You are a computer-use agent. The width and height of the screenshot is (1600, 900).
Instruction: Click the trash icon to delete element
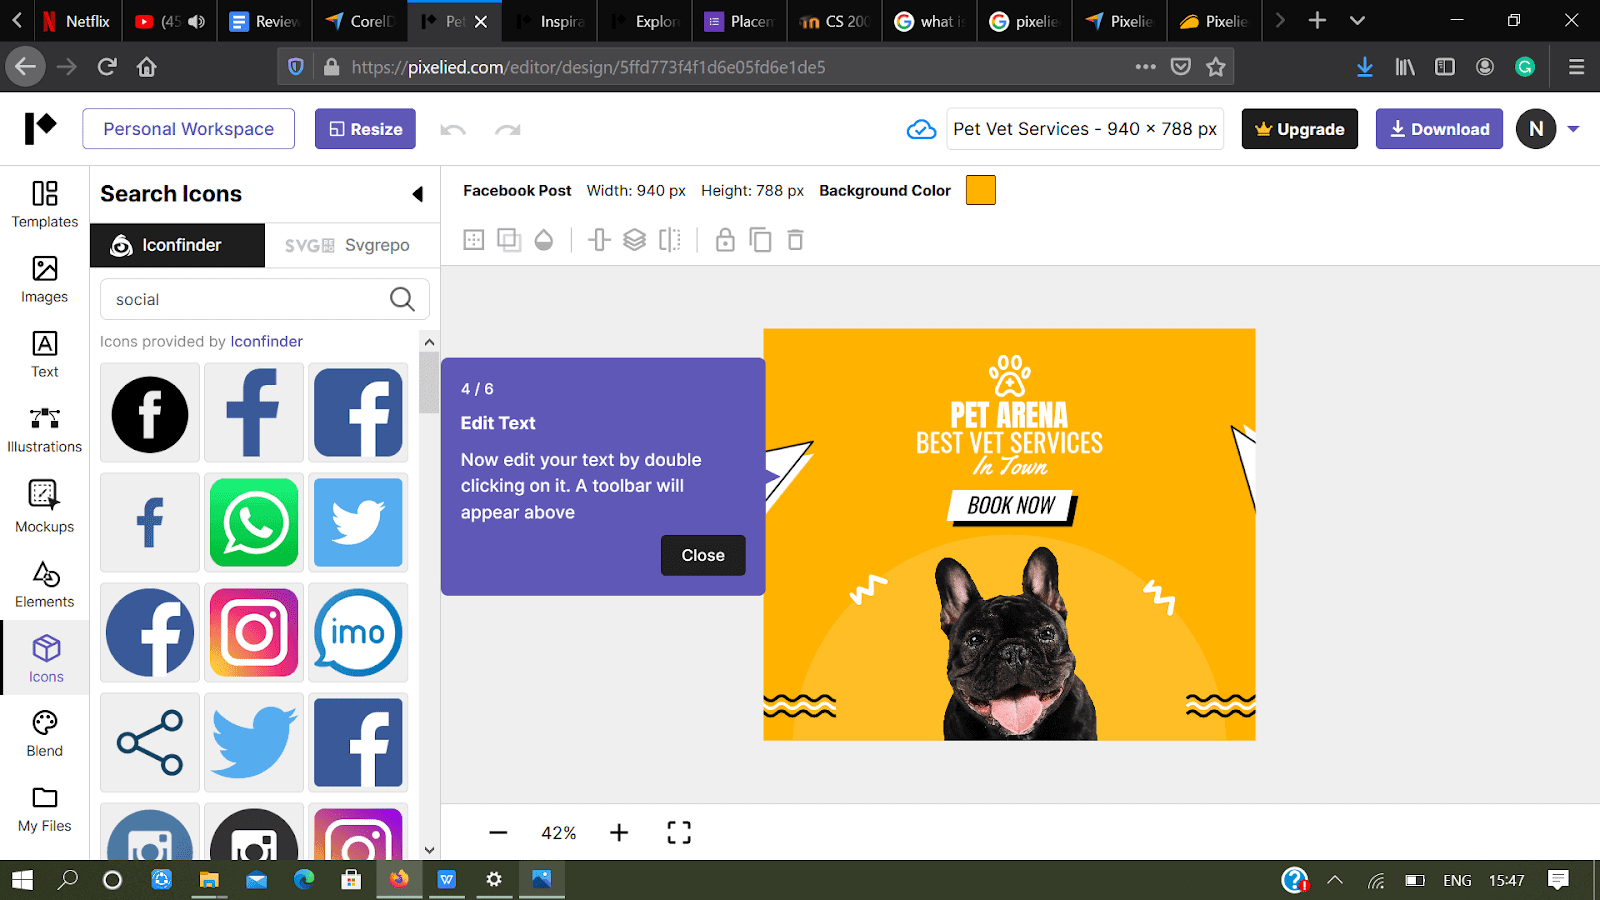795,240
